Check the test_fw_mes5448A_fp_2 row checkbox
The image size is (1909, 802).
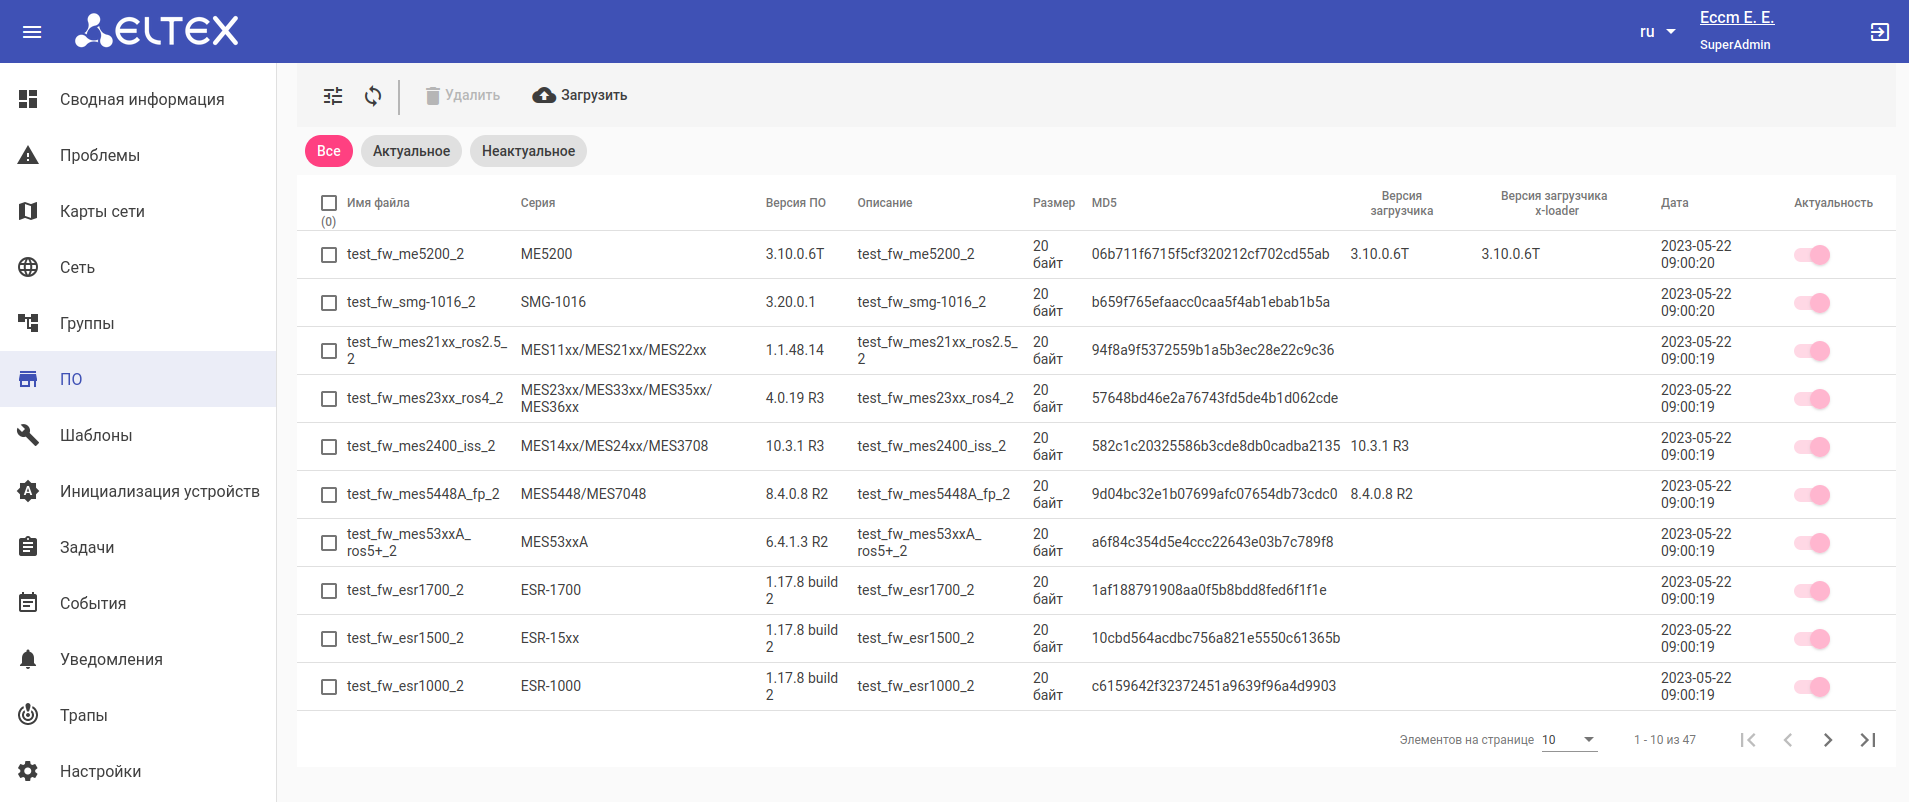329,495
